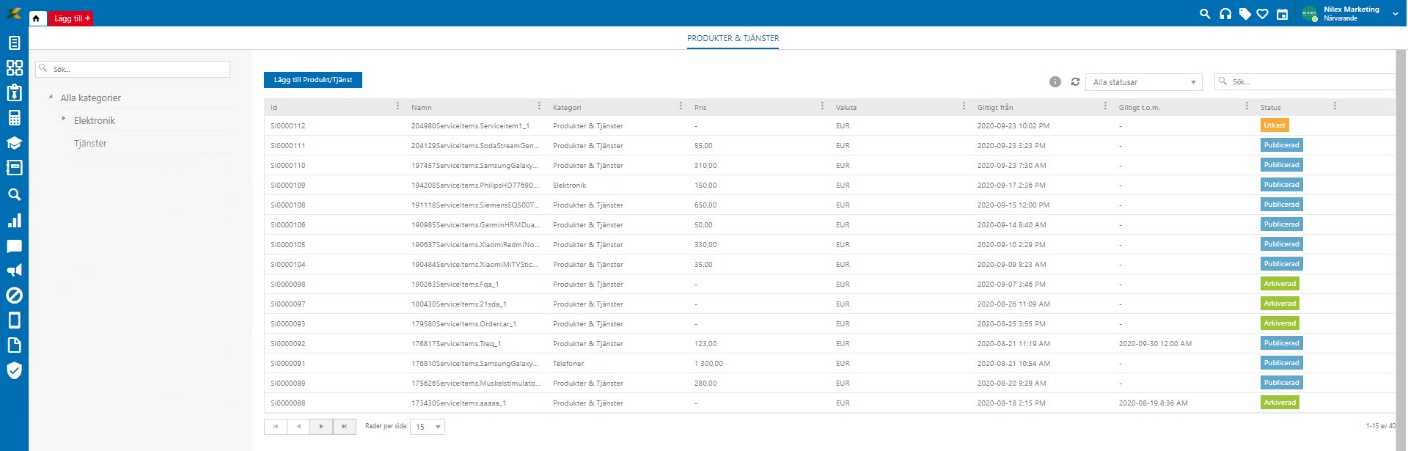Click the gray info icon above table
The image size is (1408, 451).
1055,82
